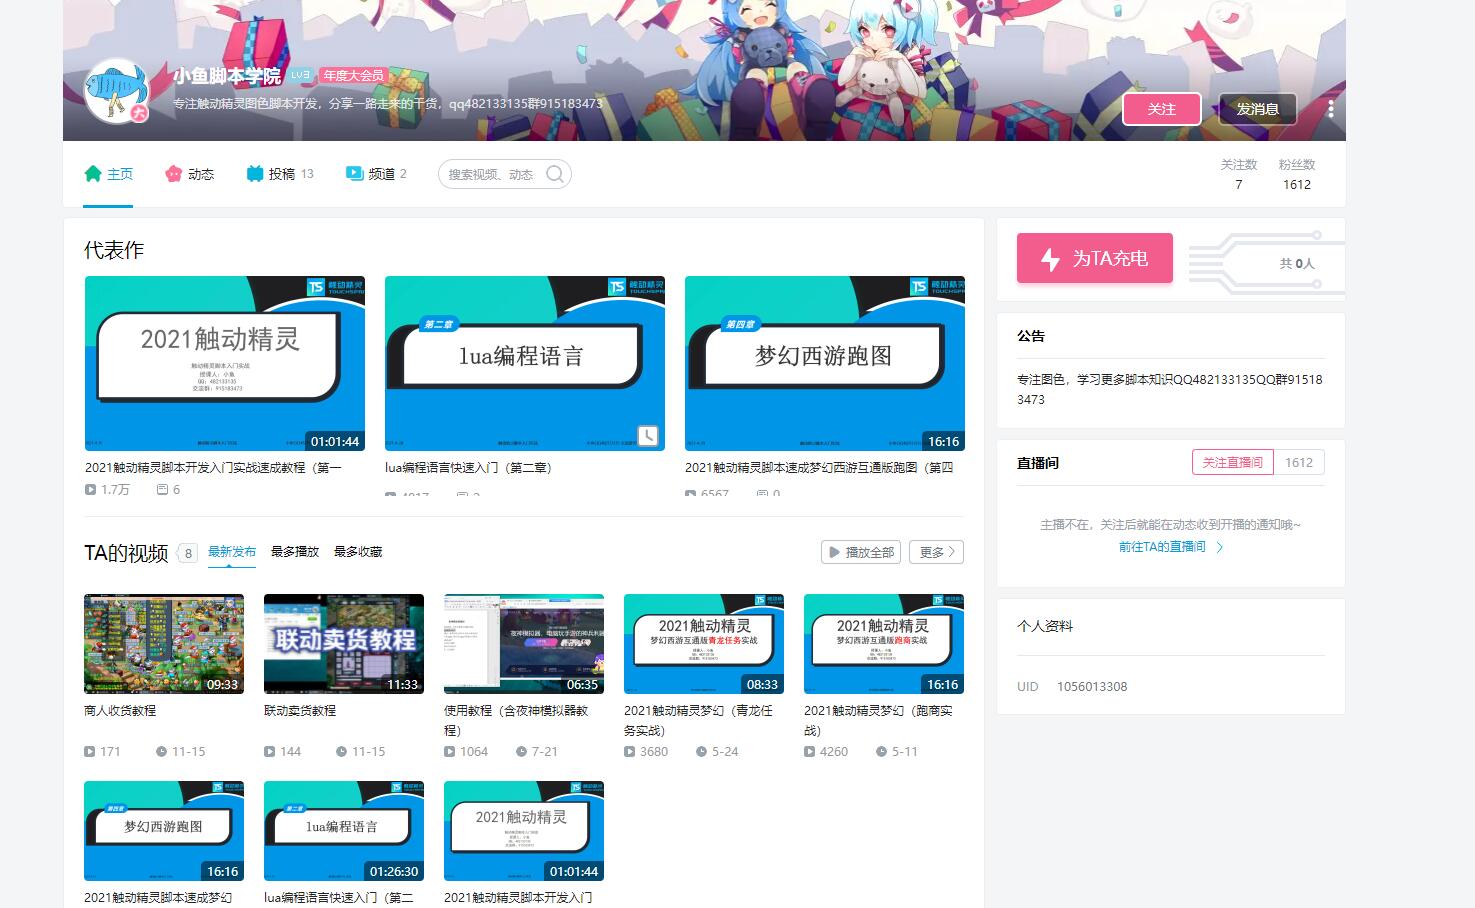Image resolution: width=1475 pixels, height=908 pixels.
Task: Open the 投稿 tab
Action: click(x=280, y=174)
